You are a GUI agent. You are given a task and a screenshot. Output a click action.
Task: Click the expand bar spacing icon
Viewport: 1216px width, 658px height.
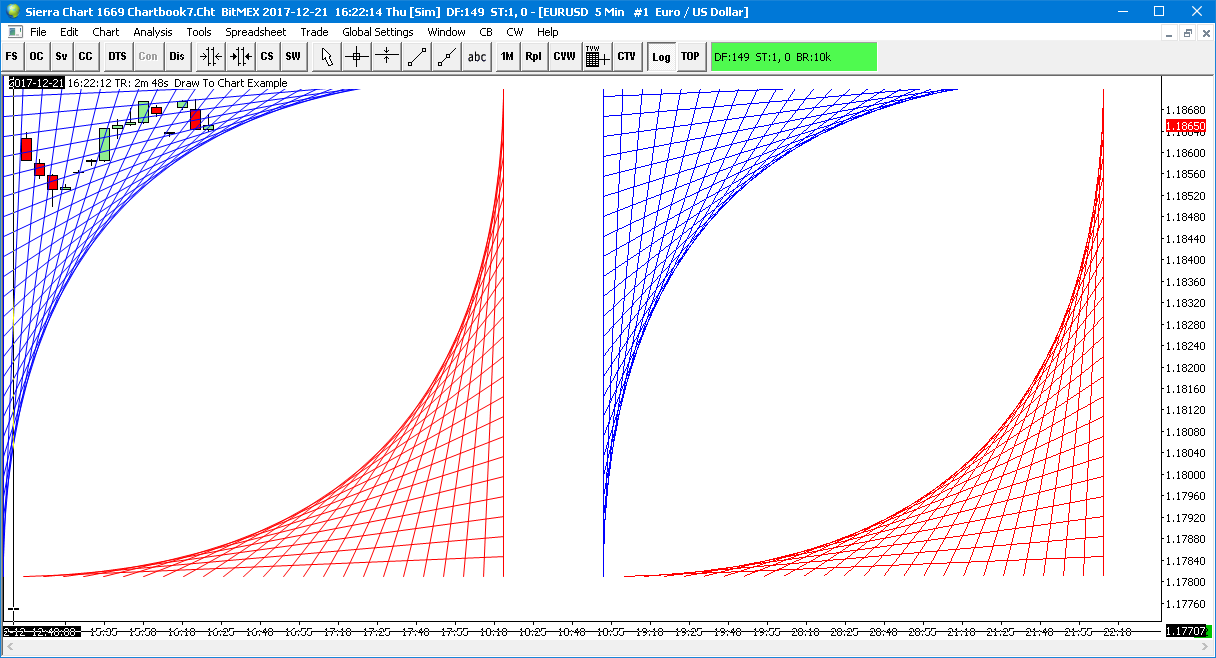[240, 57]
